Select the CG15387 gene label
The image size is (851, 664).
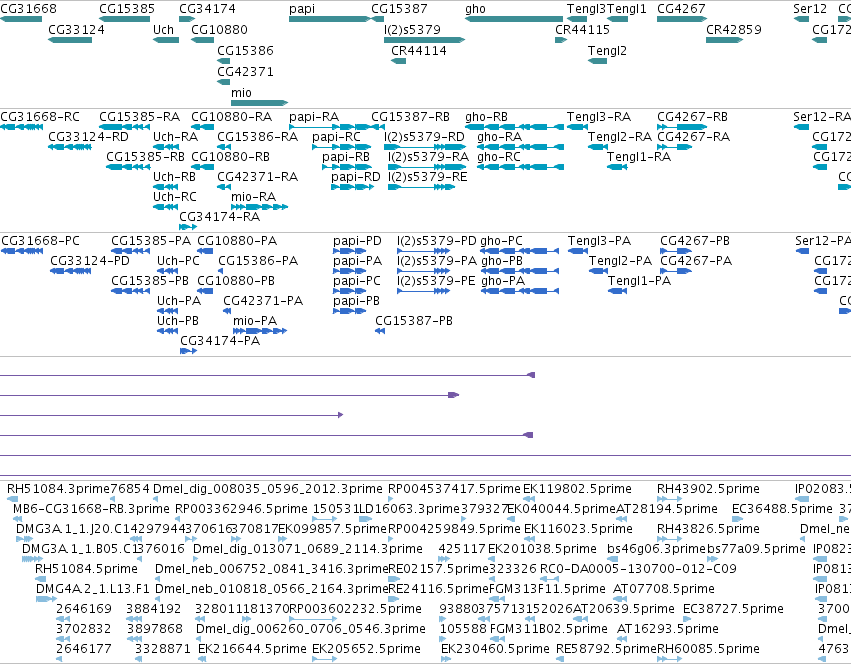click(399, 9)
